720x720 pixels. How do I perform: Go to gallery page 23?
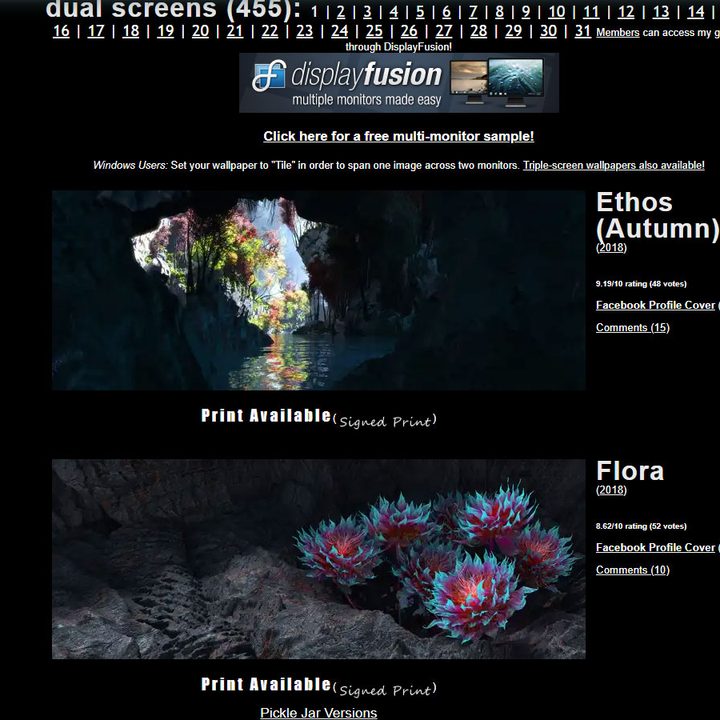304,31
